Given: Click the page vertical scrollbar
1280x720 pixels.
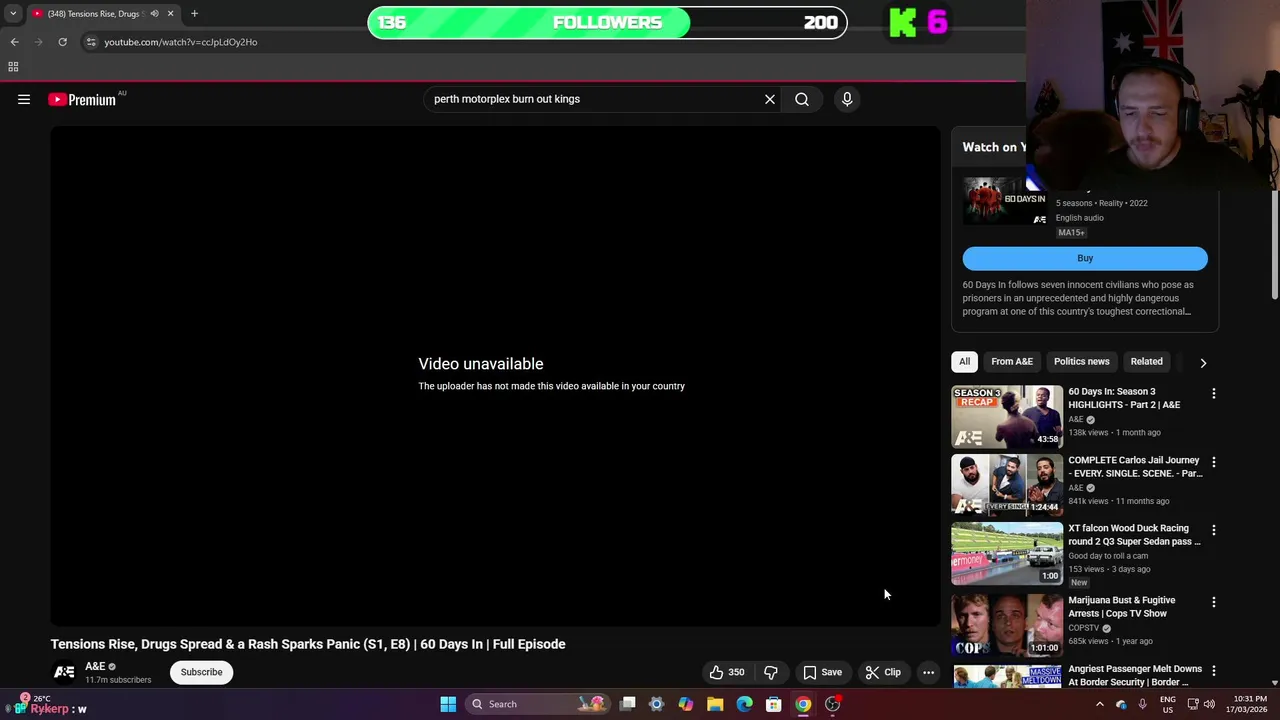Looking at the screenshot, I should 1274,245.
